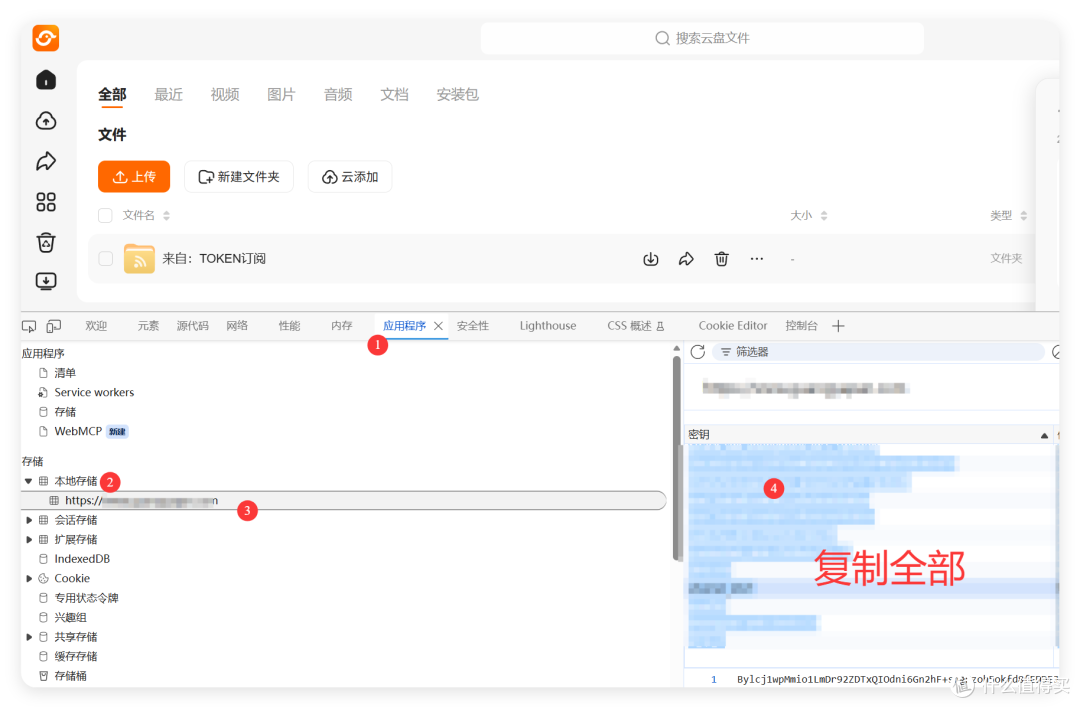Download the TOKEN订阅 folder
The height and width of the screenshot is (708, 1080).
coord(650,259)
